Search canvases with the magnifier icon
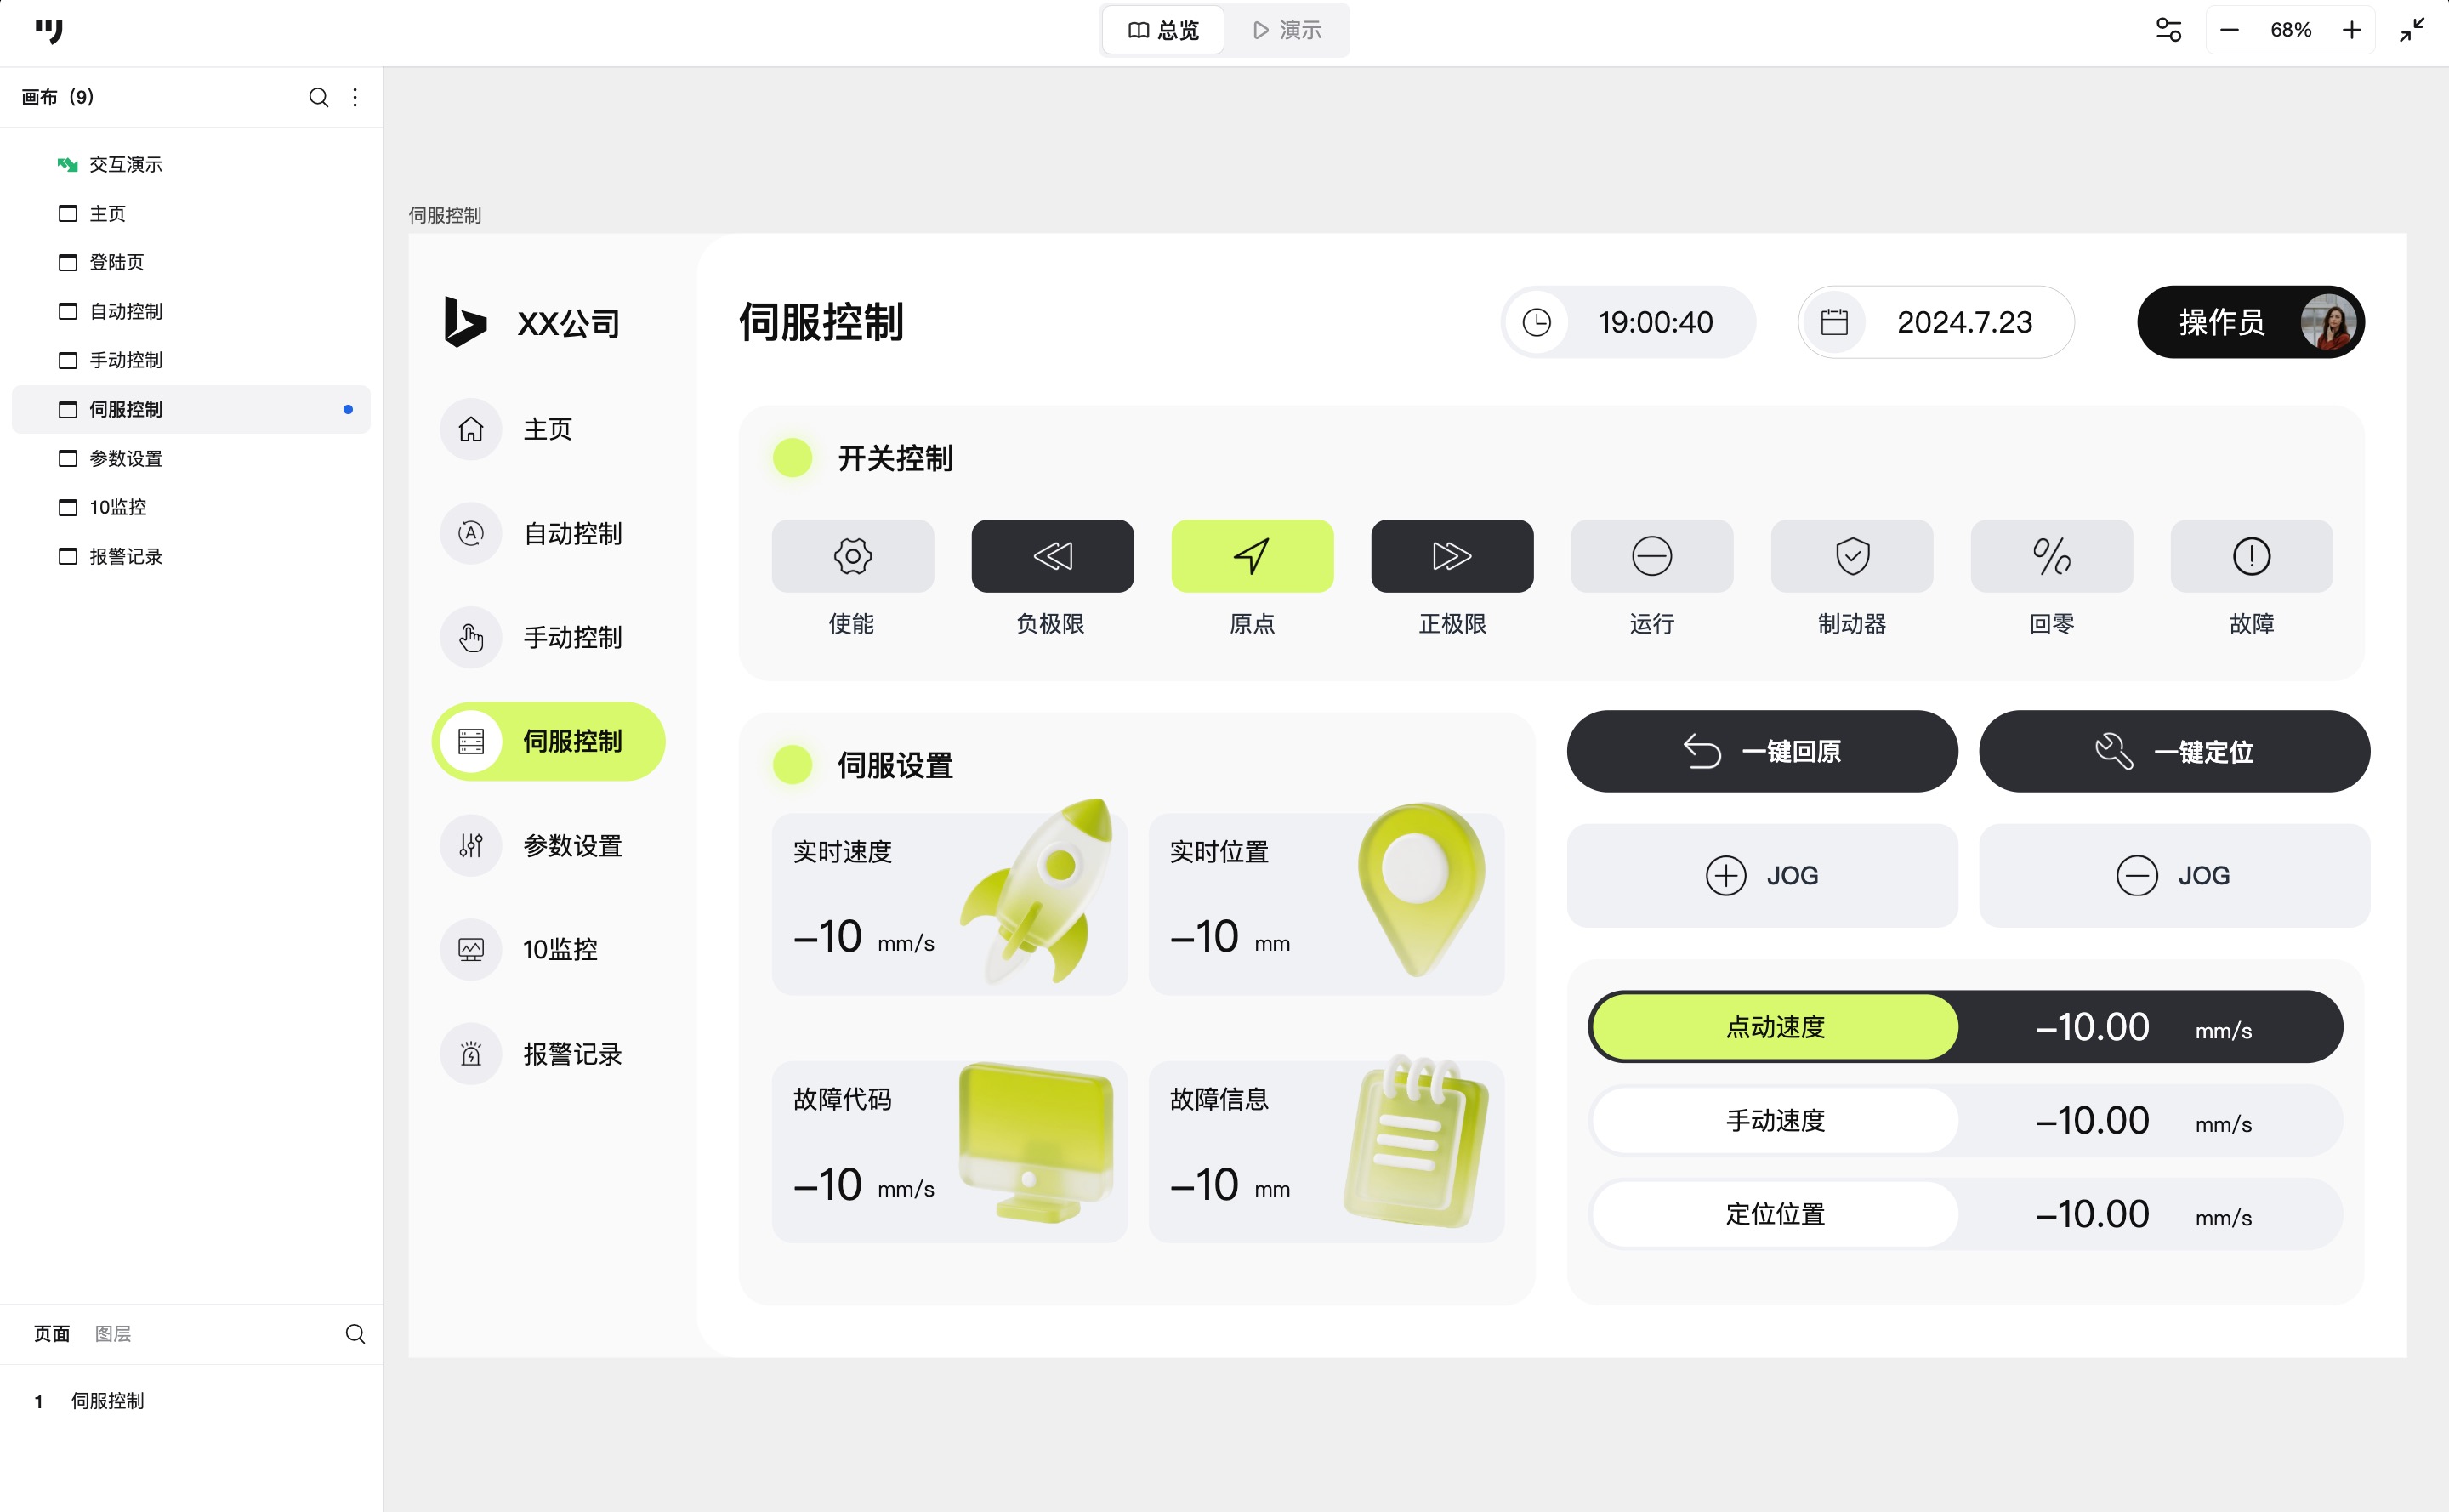 click(x=318, y=97)
